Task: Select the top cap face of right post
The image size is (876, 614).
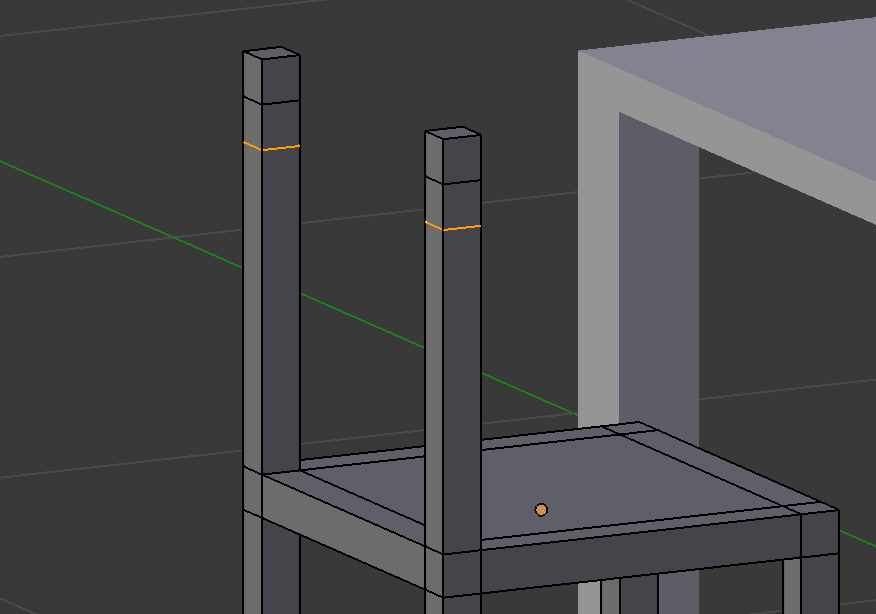Action: [x=452, y=133]
